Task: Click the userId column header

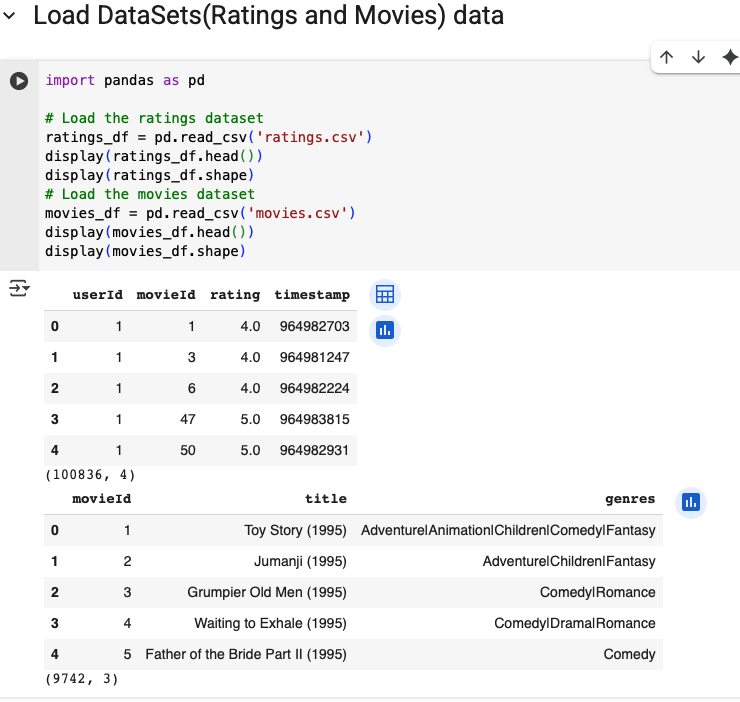Action: (x=98, y=295)
